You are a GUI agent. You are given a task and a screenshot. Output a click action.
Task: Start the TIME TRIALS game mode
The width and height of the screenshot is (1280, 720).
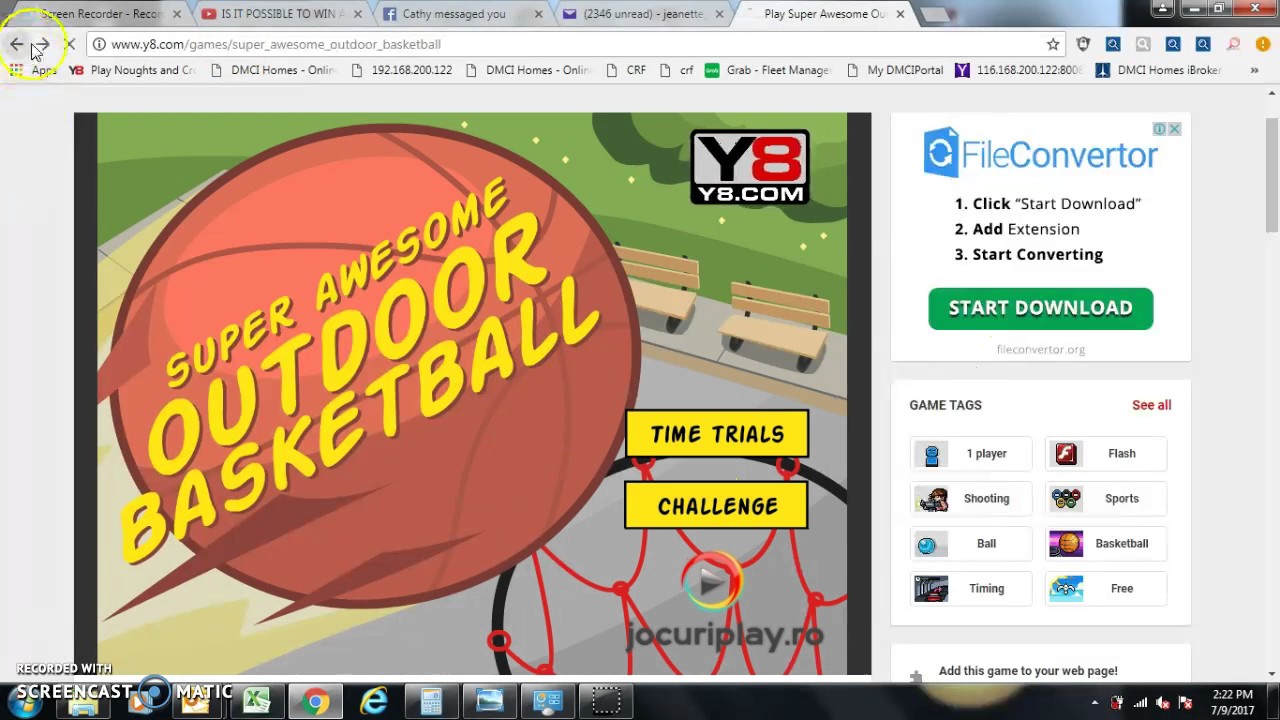click(x=717, y=434)
